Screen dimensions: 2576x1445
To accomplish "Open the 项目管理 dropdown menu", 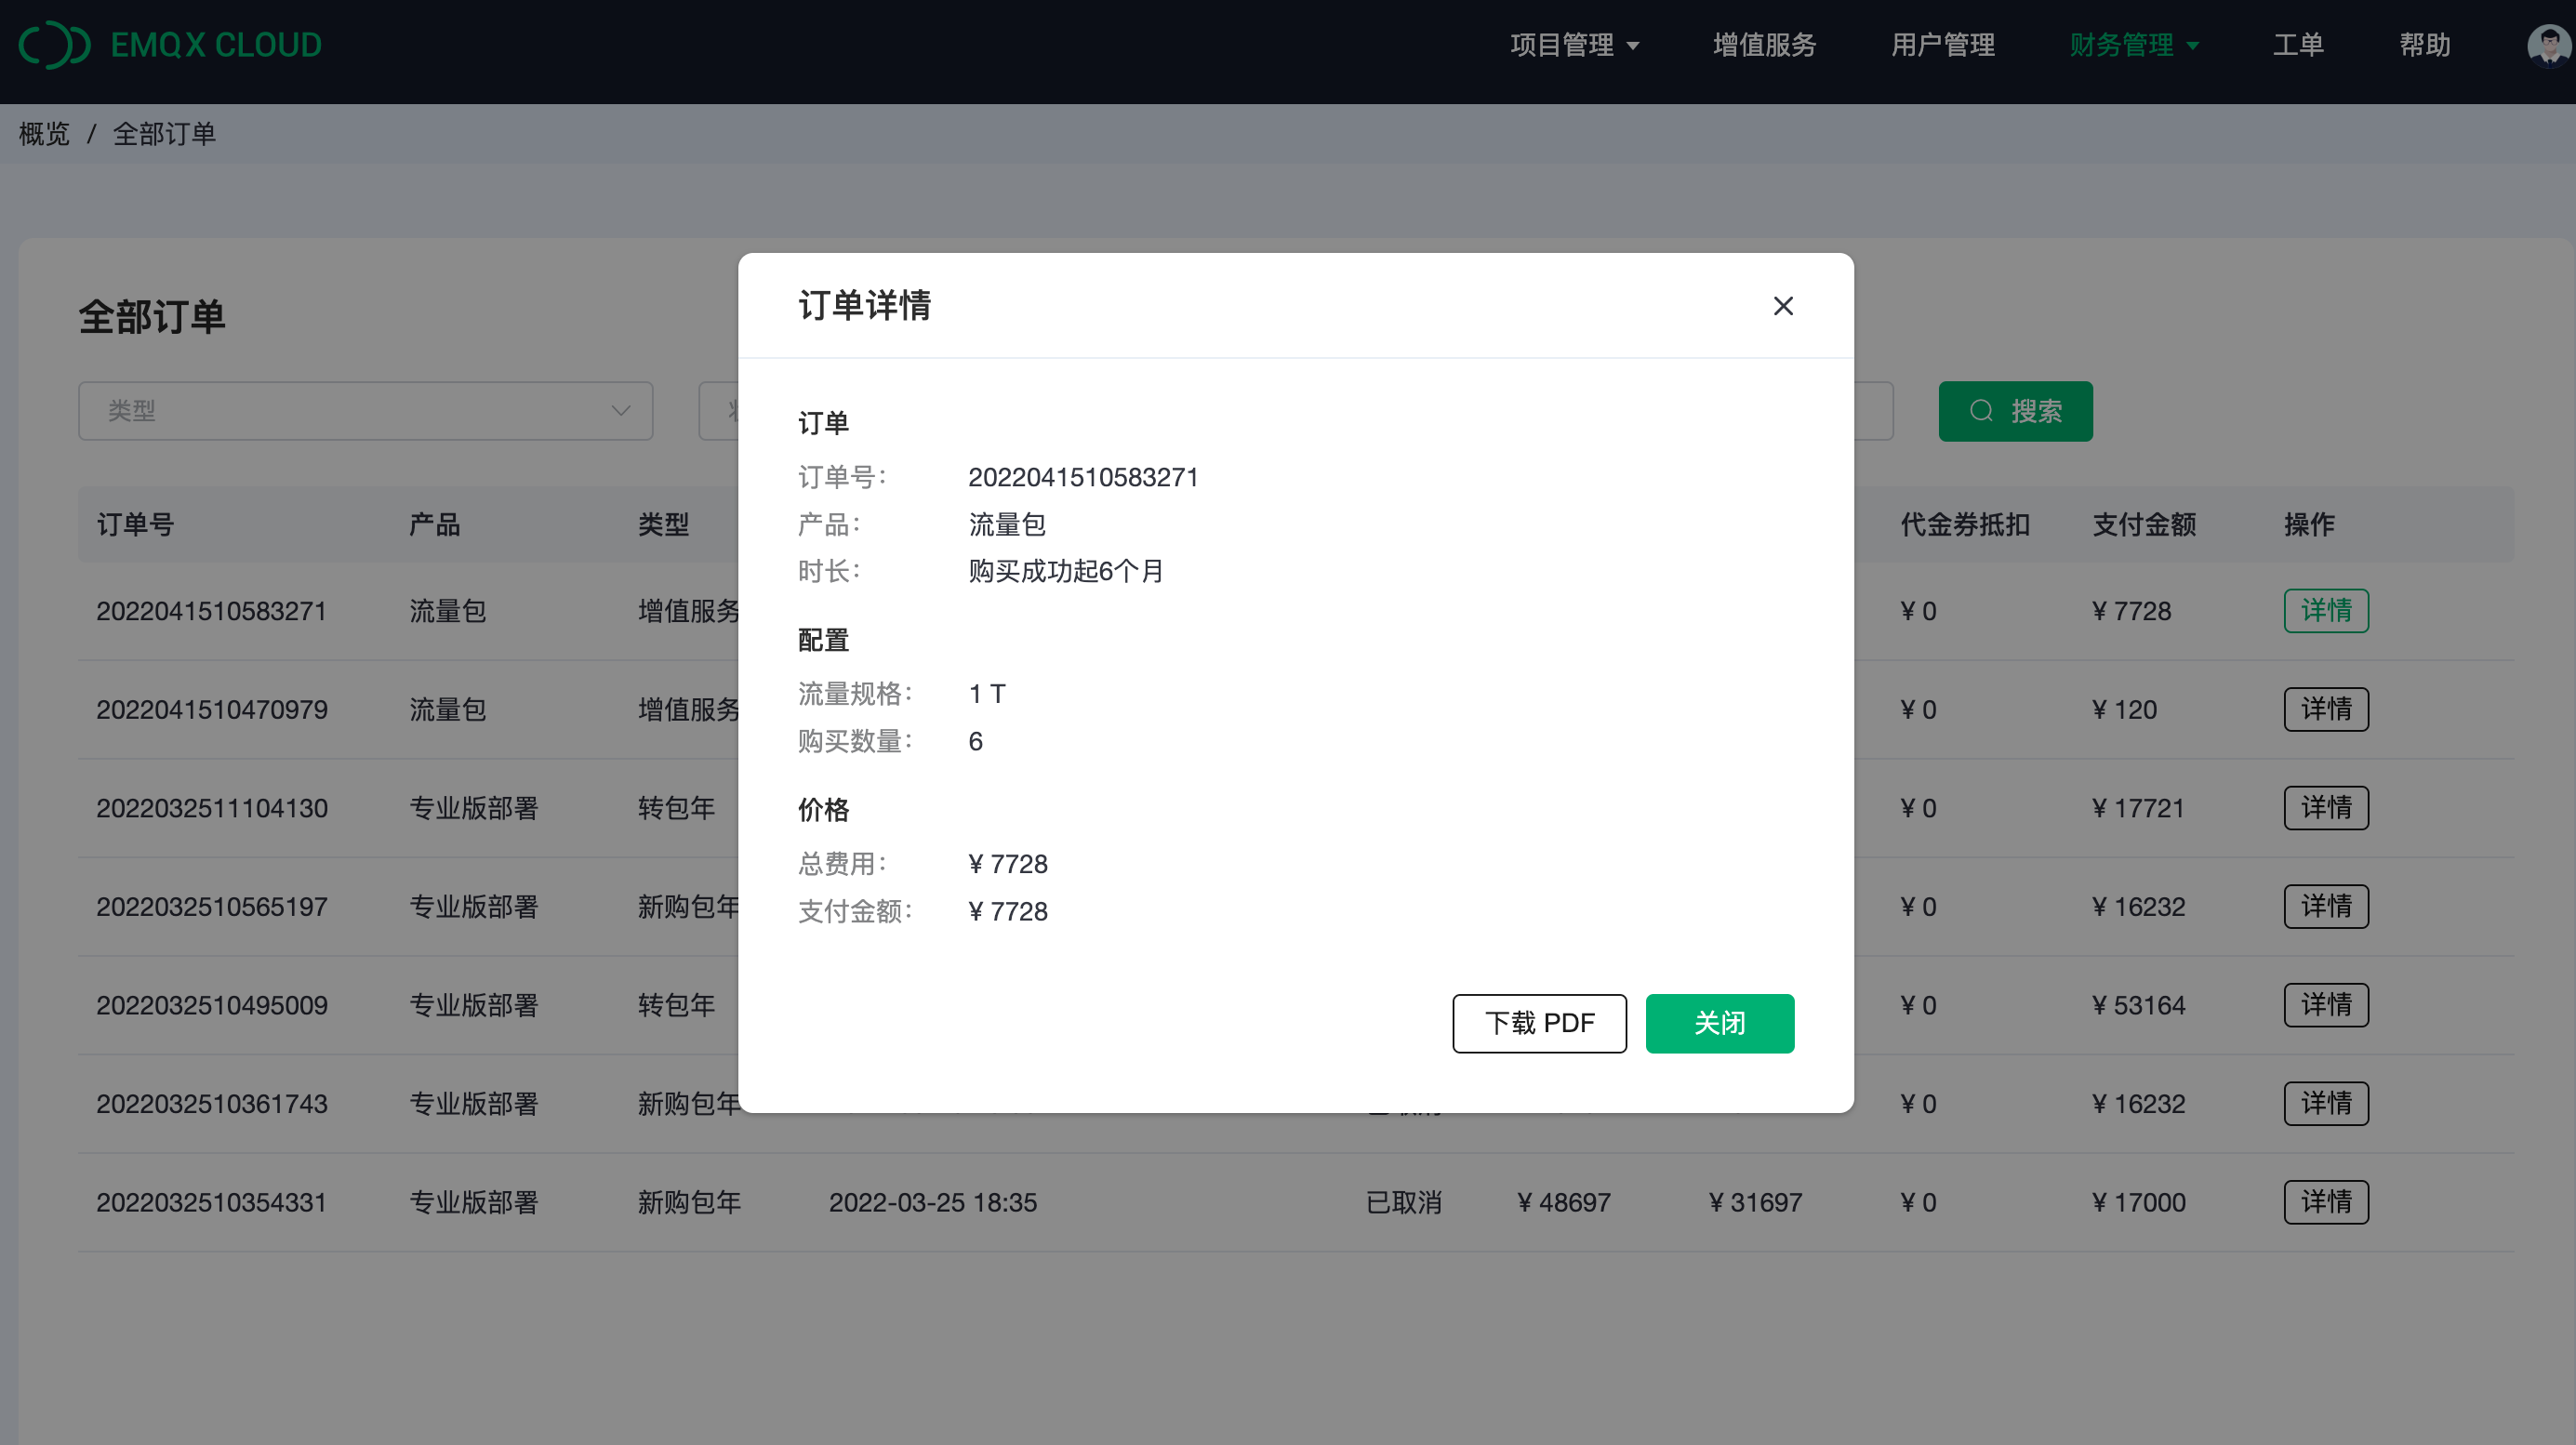I will (x=1574, y=45).
